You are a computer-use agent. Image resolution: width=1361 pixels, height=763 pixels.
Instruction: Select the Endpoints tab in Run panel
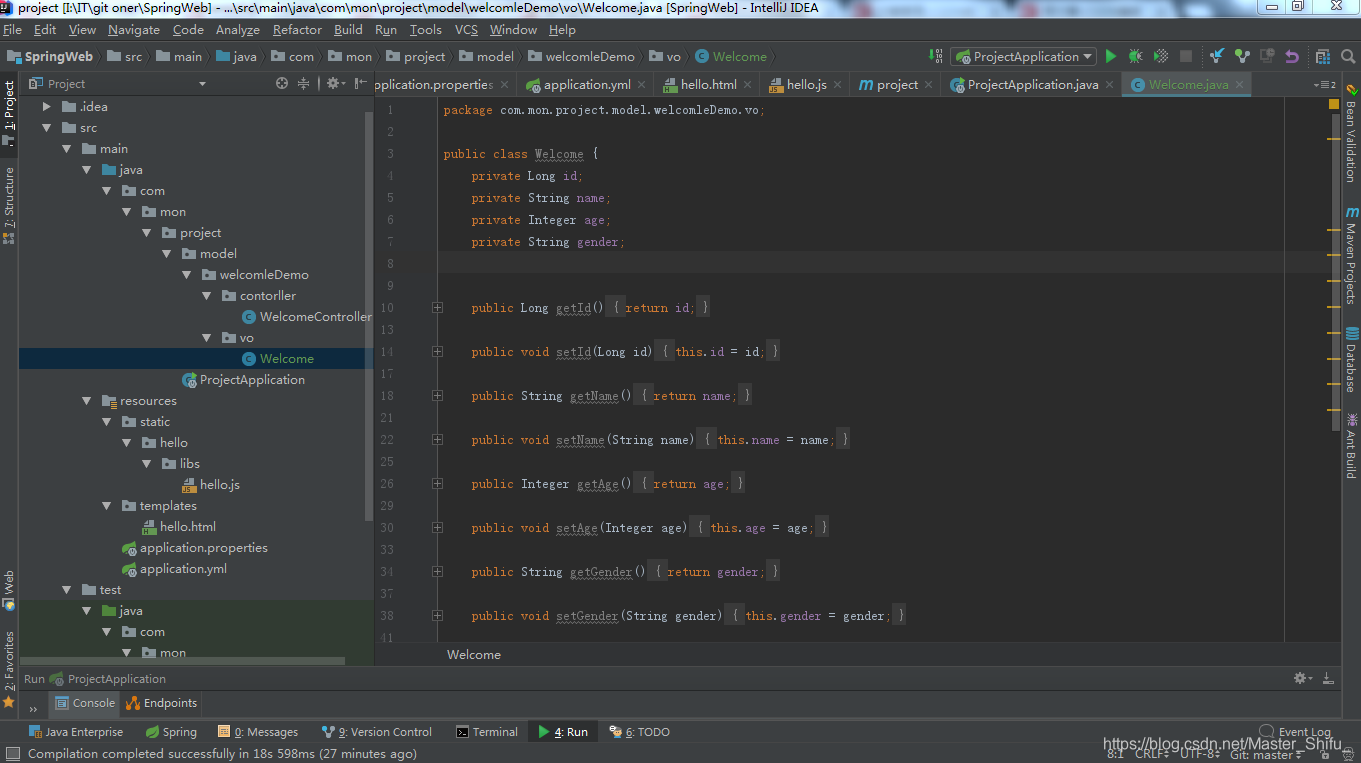(x=163, y=703)
